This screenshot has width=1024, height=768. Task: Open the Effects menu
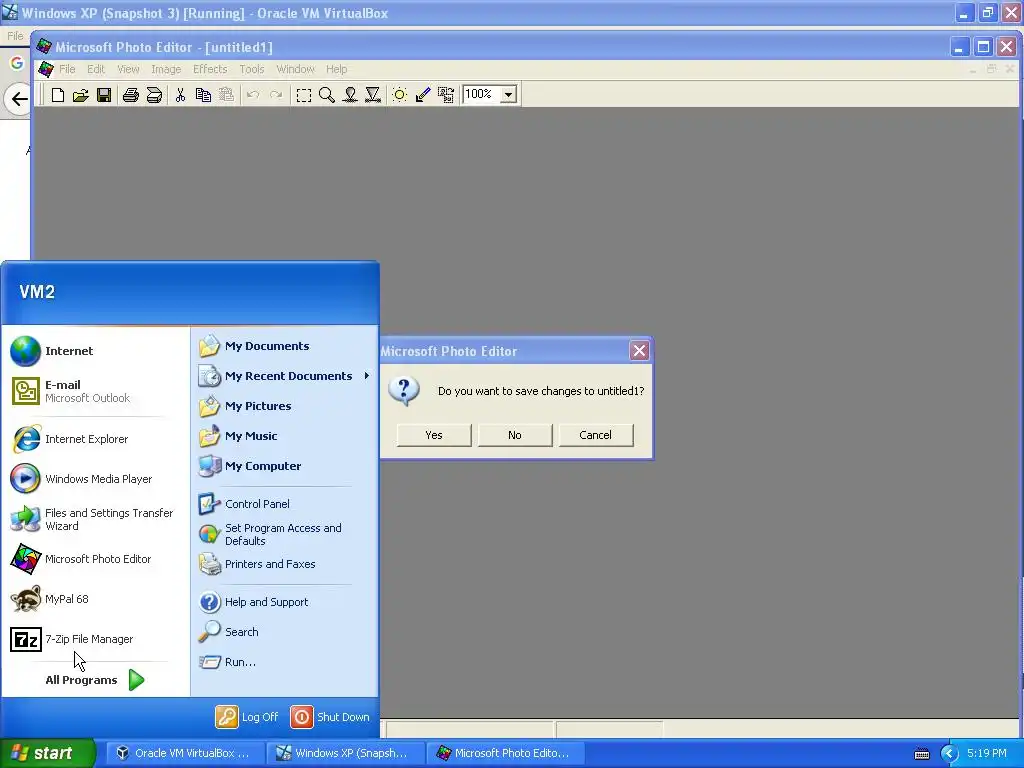click(x=210, y=69)
